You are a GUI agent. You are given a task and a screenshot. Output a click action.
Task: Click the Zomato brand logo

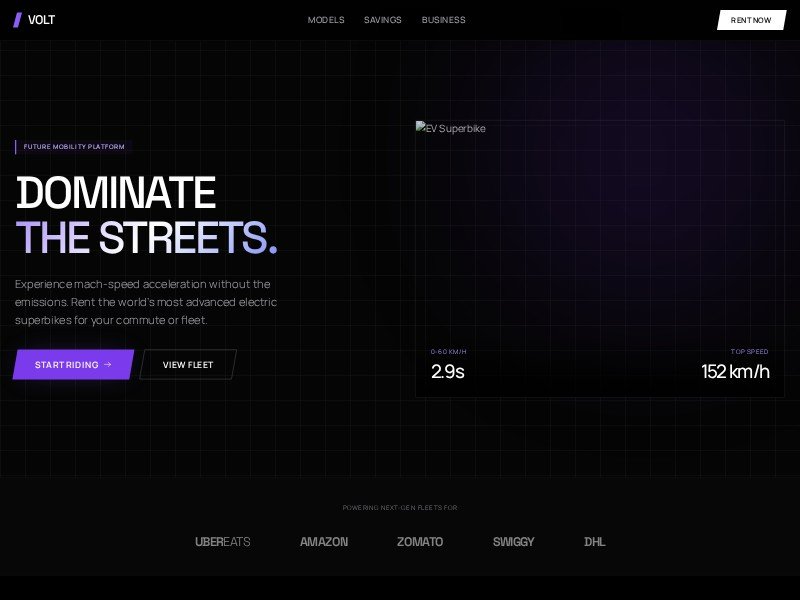click(420, 542)
